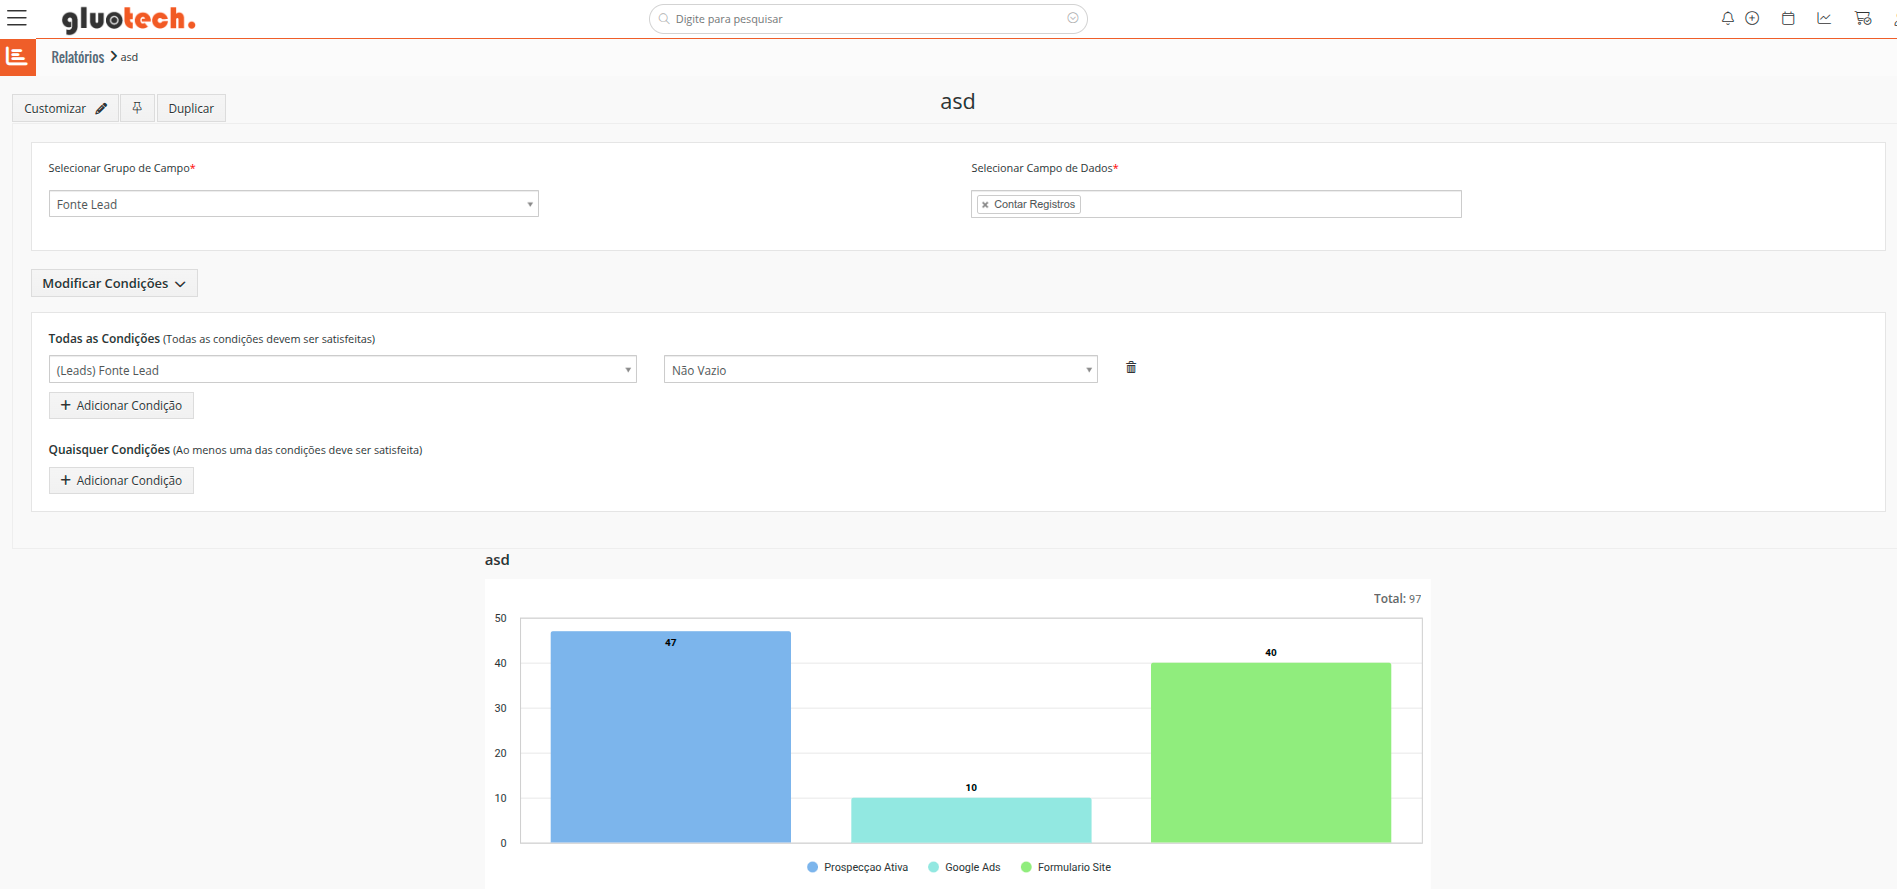Click the quick create plus icon
Screen dimensions: 1897x889
point(1752,18)
